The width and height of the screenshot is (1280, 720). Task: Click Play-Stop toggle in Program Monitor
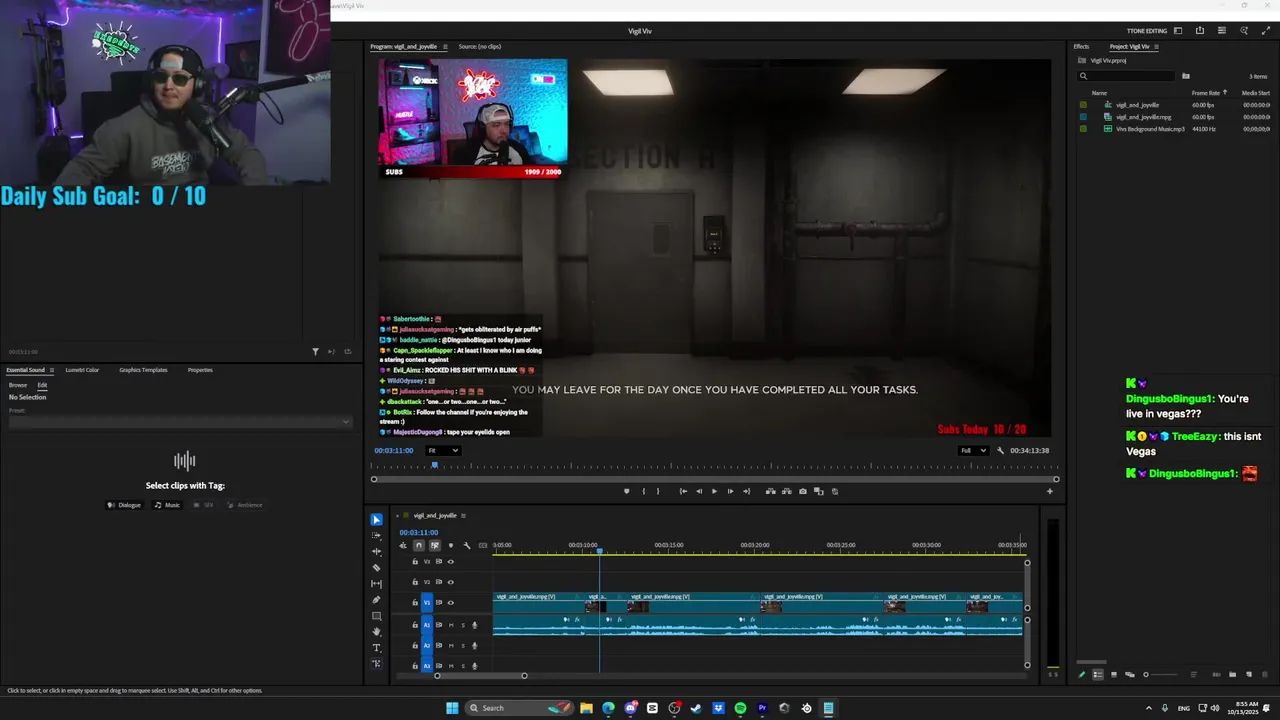click(x=714, y=491)
